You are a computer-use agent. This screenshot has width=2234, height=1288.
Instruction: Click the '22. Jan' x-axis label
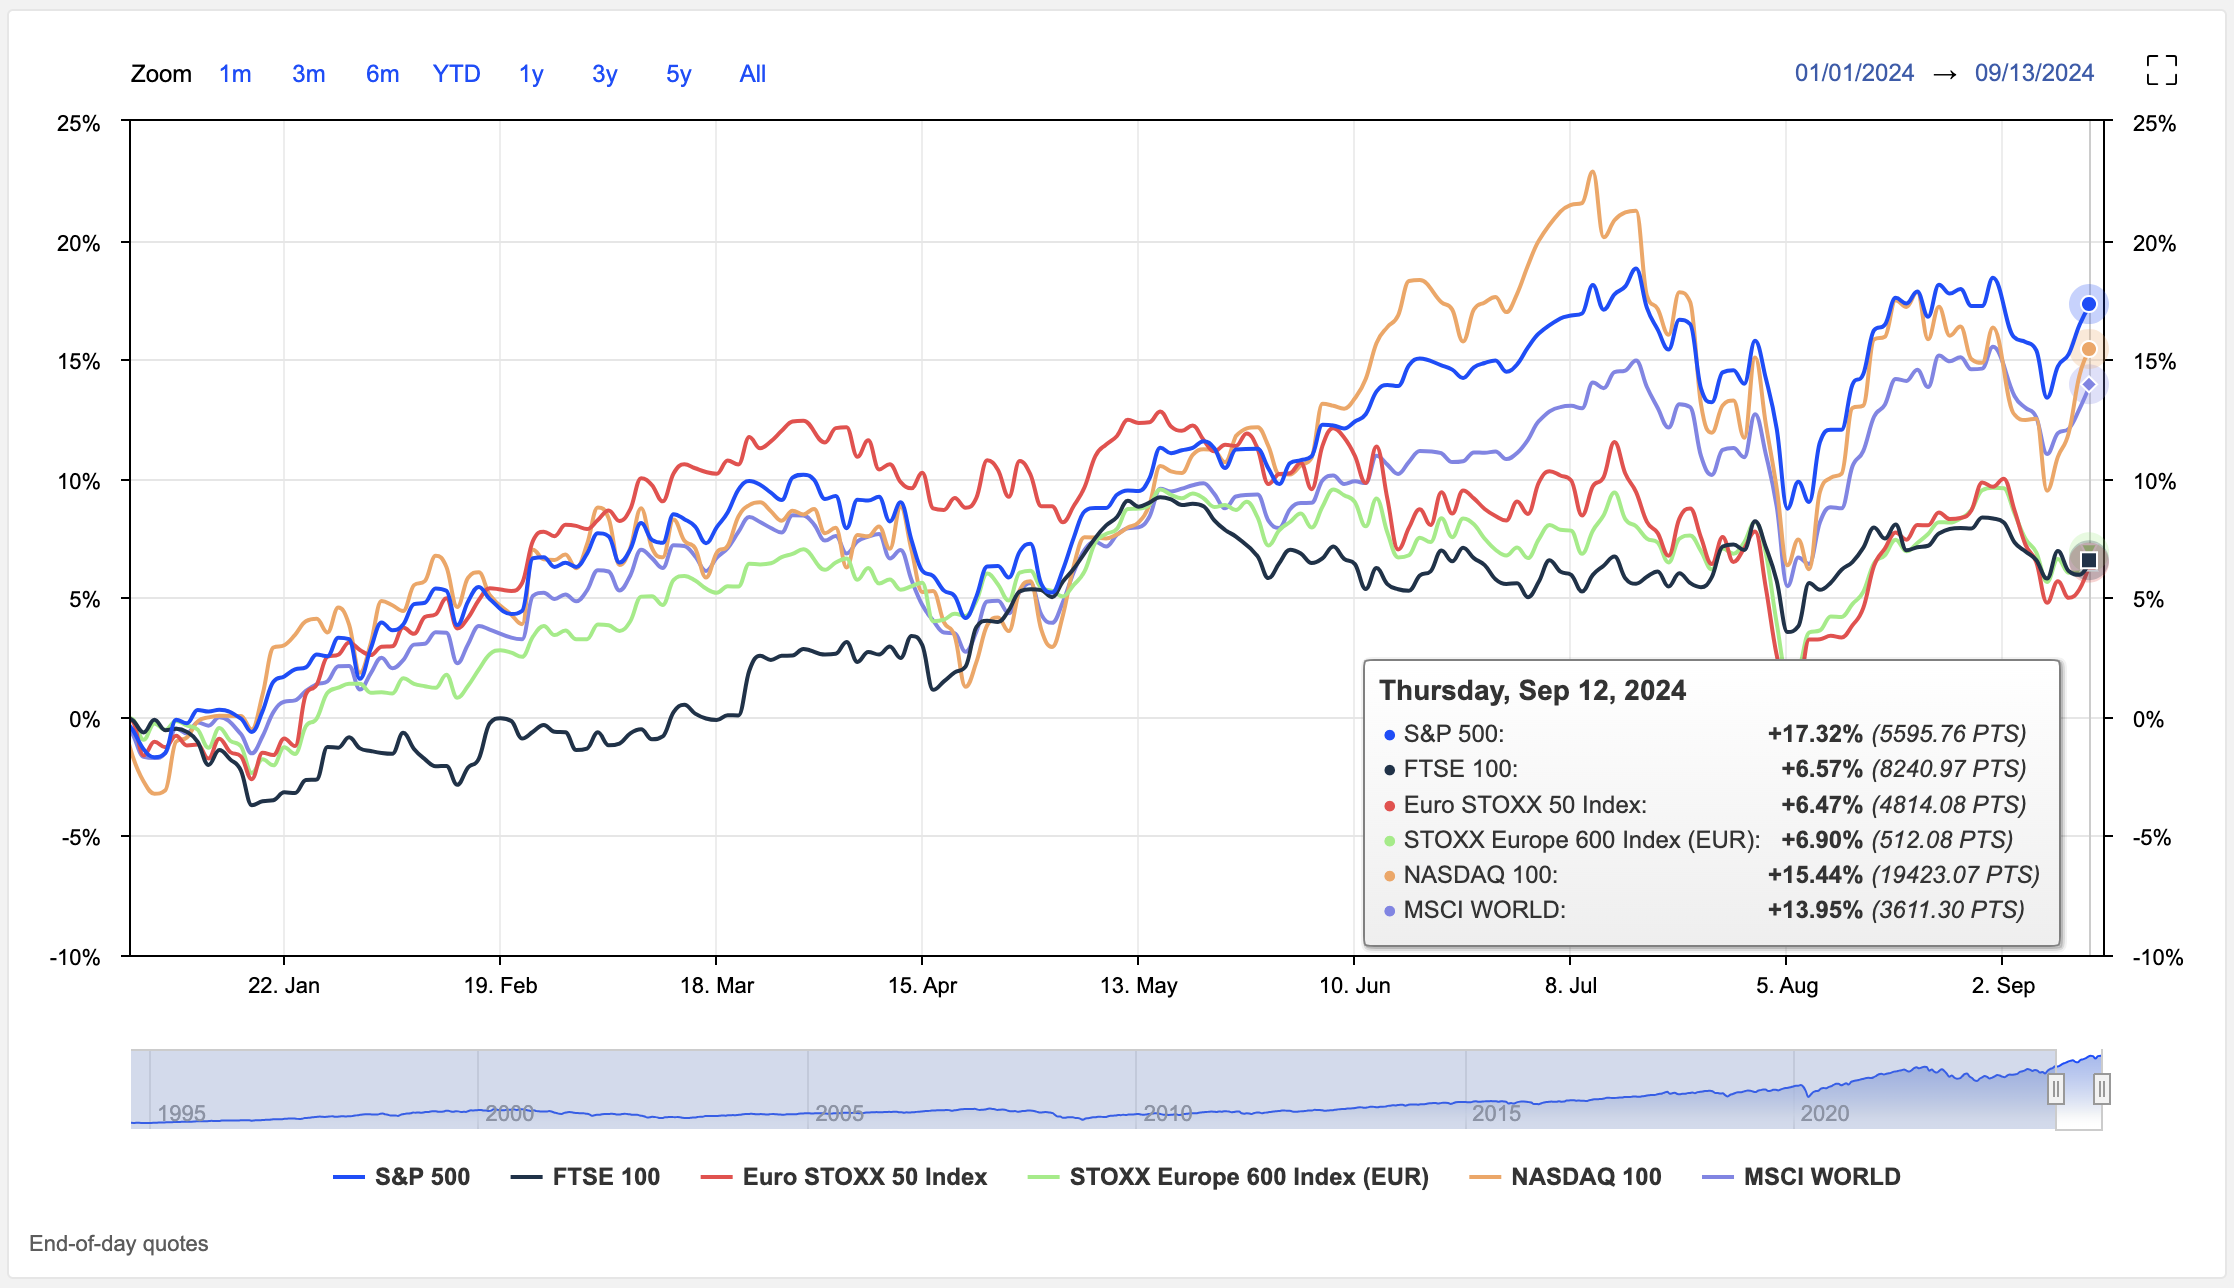point(284,985)
